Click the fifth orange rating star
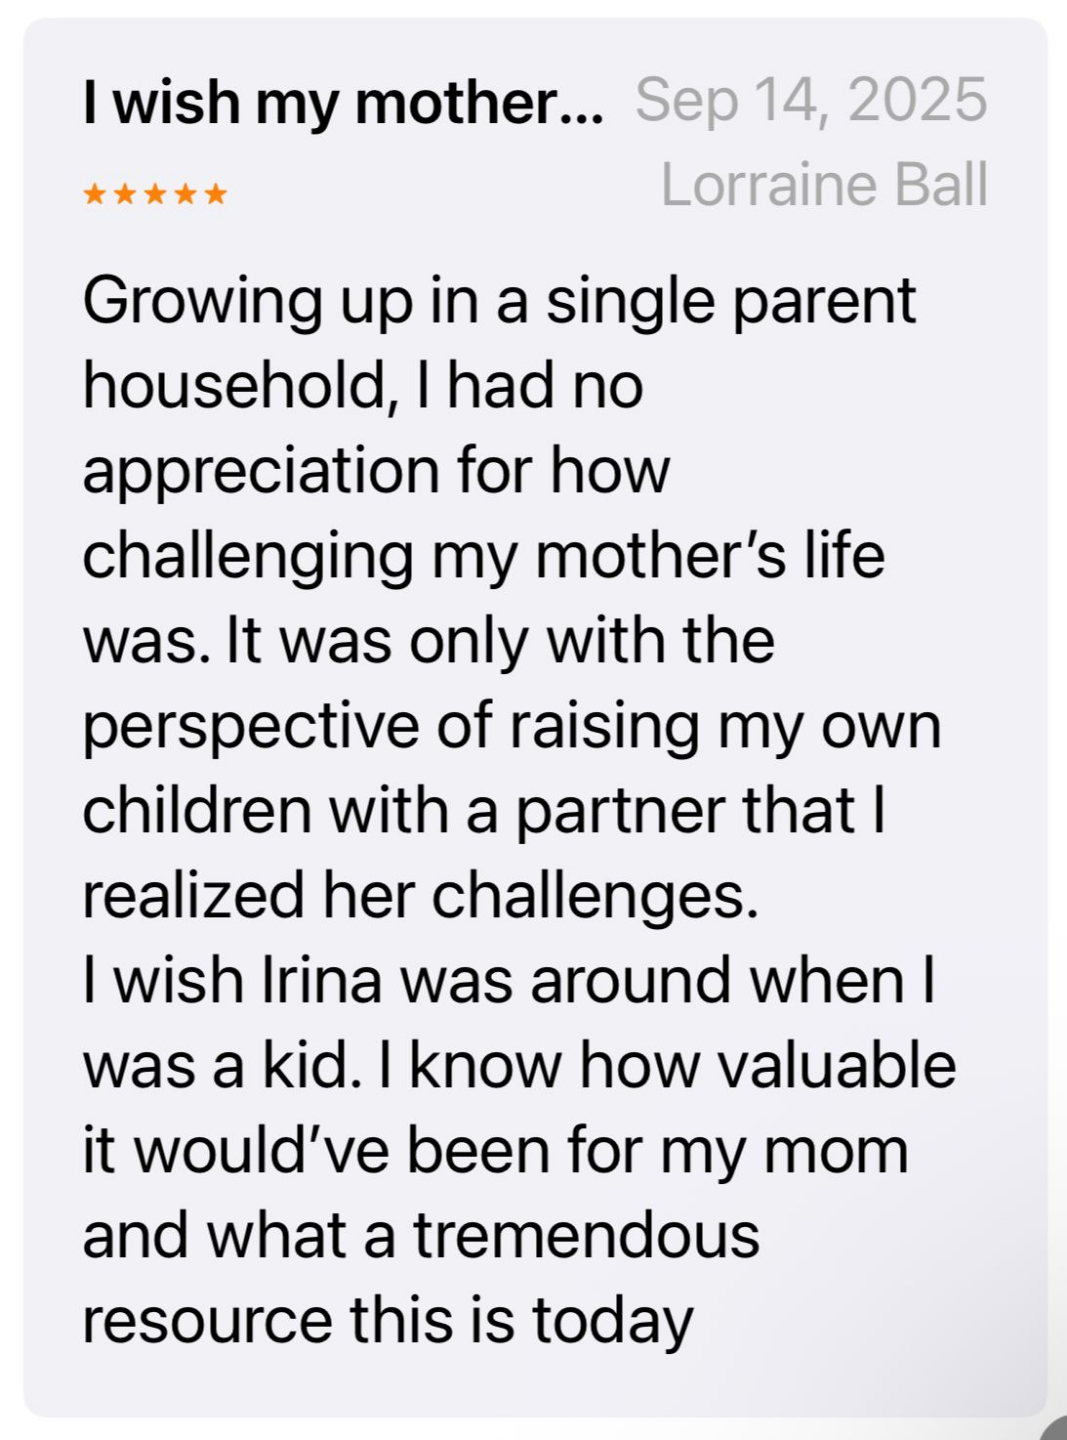Image resolution: width=1067 pixels, height=1440 pixels. tap(215, 193)
